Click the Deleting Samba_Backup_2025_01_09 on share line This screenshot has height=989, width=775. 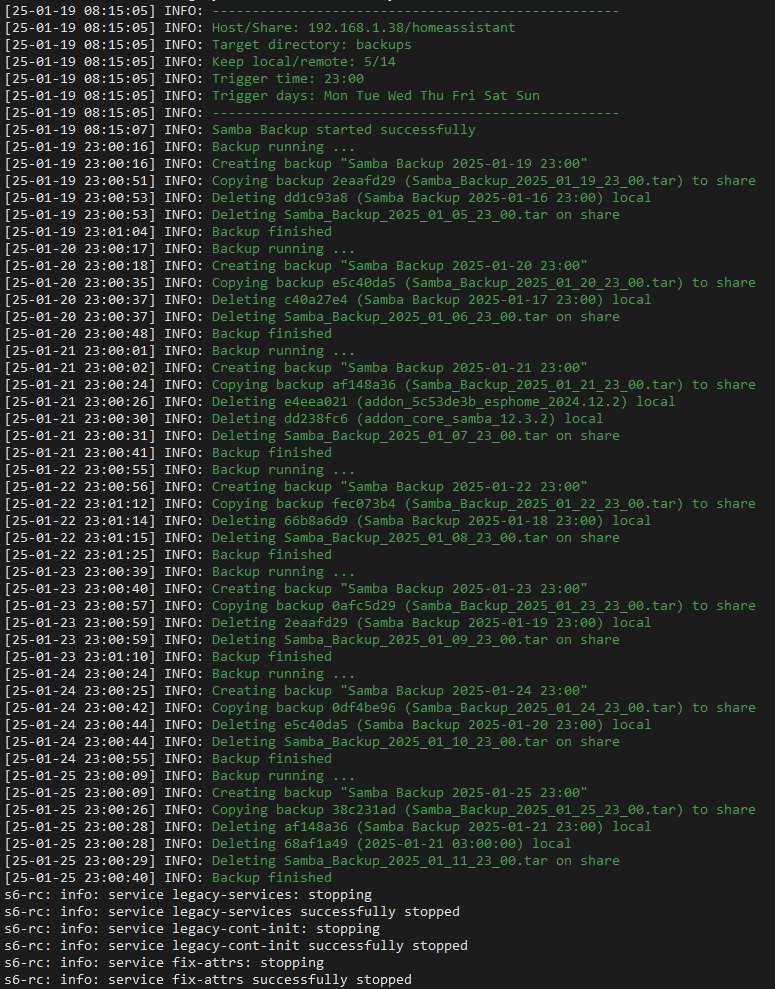point(415,640)
